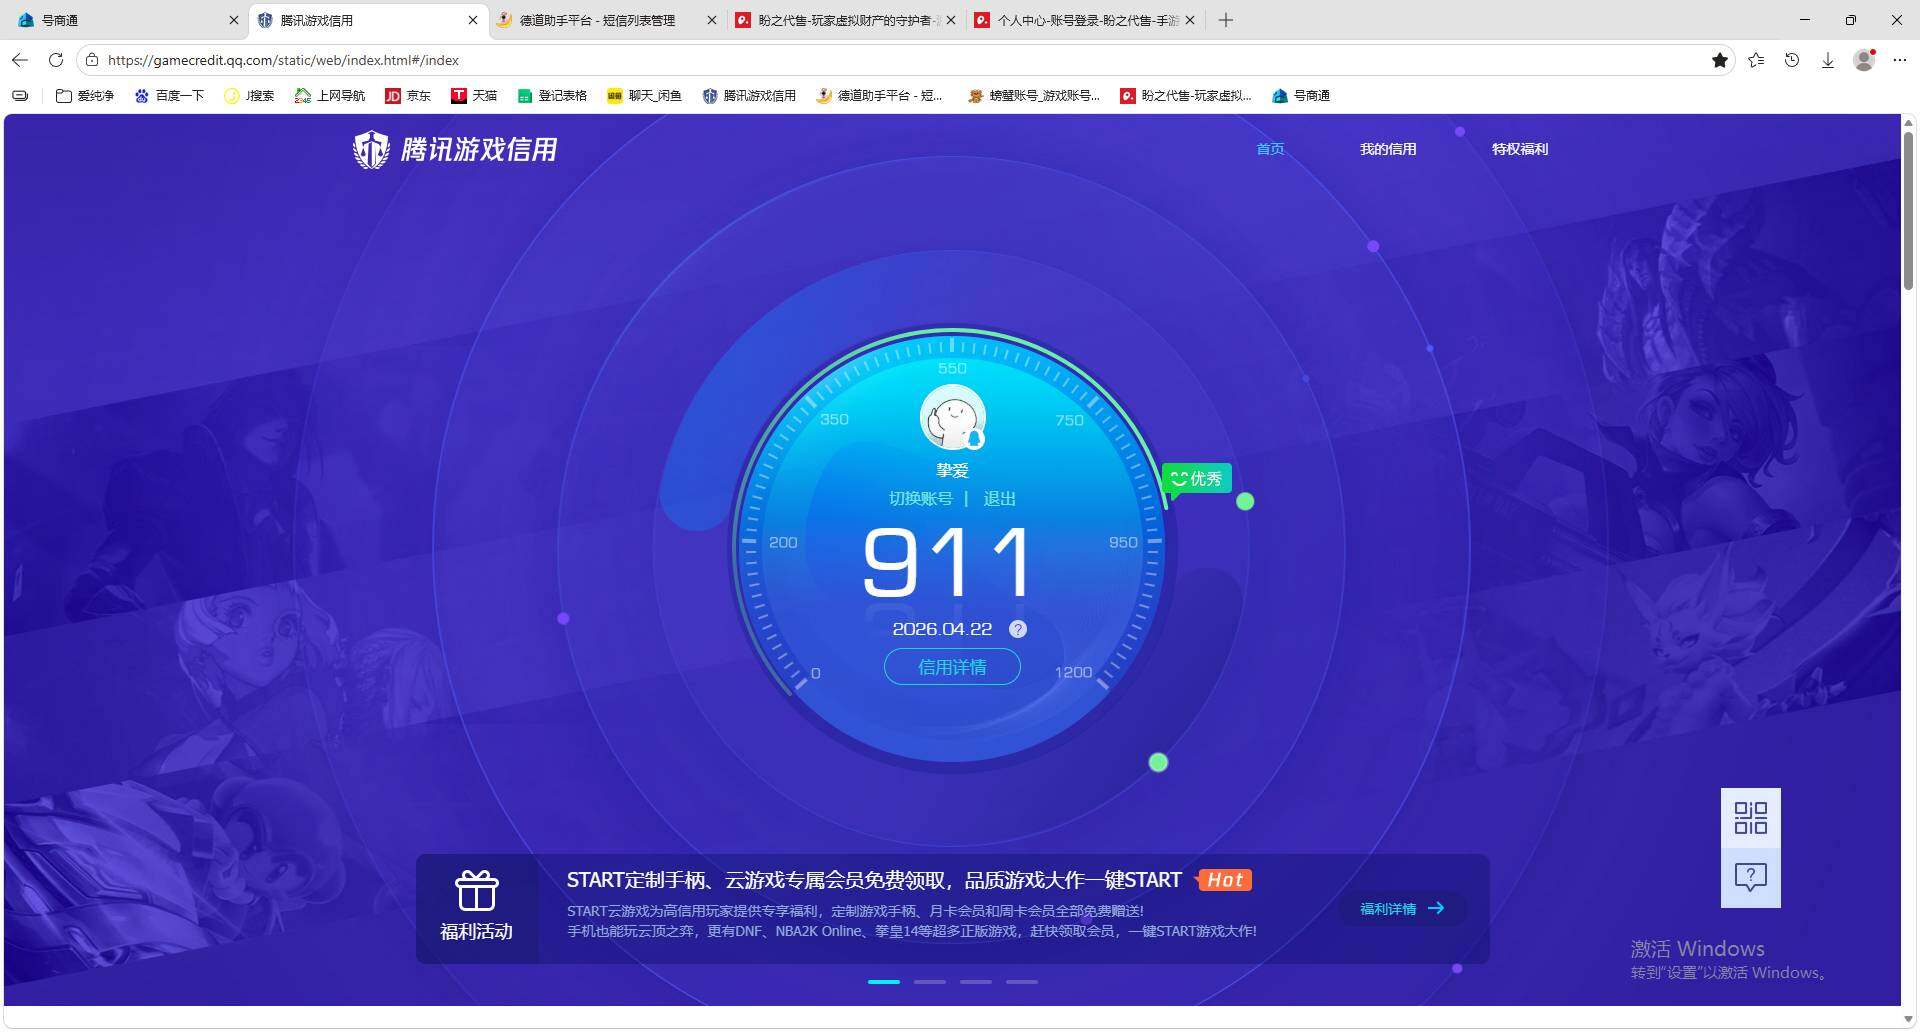Click the 切换账号 link to switch accounts
The height and width of the screenshot is (1032, 1920).
click(920, 498)
